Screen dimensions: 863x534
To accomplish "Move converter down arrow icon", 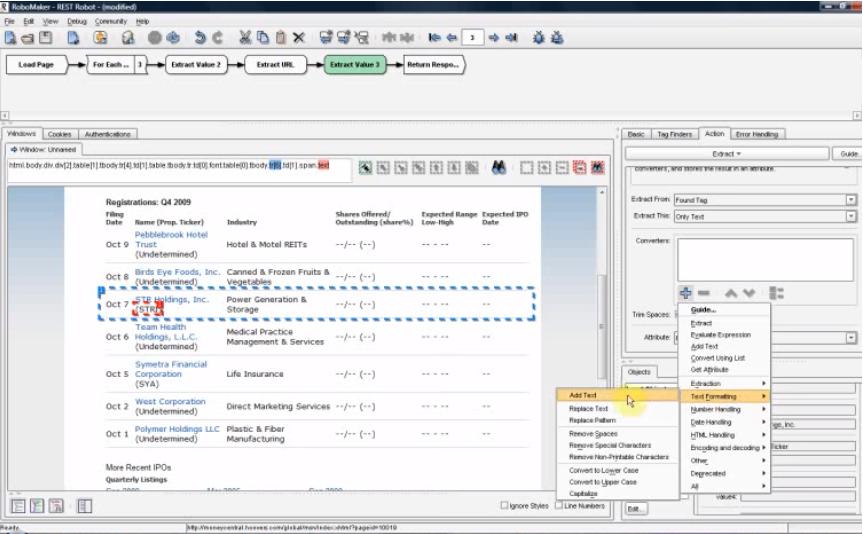I will tap(749, 293).
